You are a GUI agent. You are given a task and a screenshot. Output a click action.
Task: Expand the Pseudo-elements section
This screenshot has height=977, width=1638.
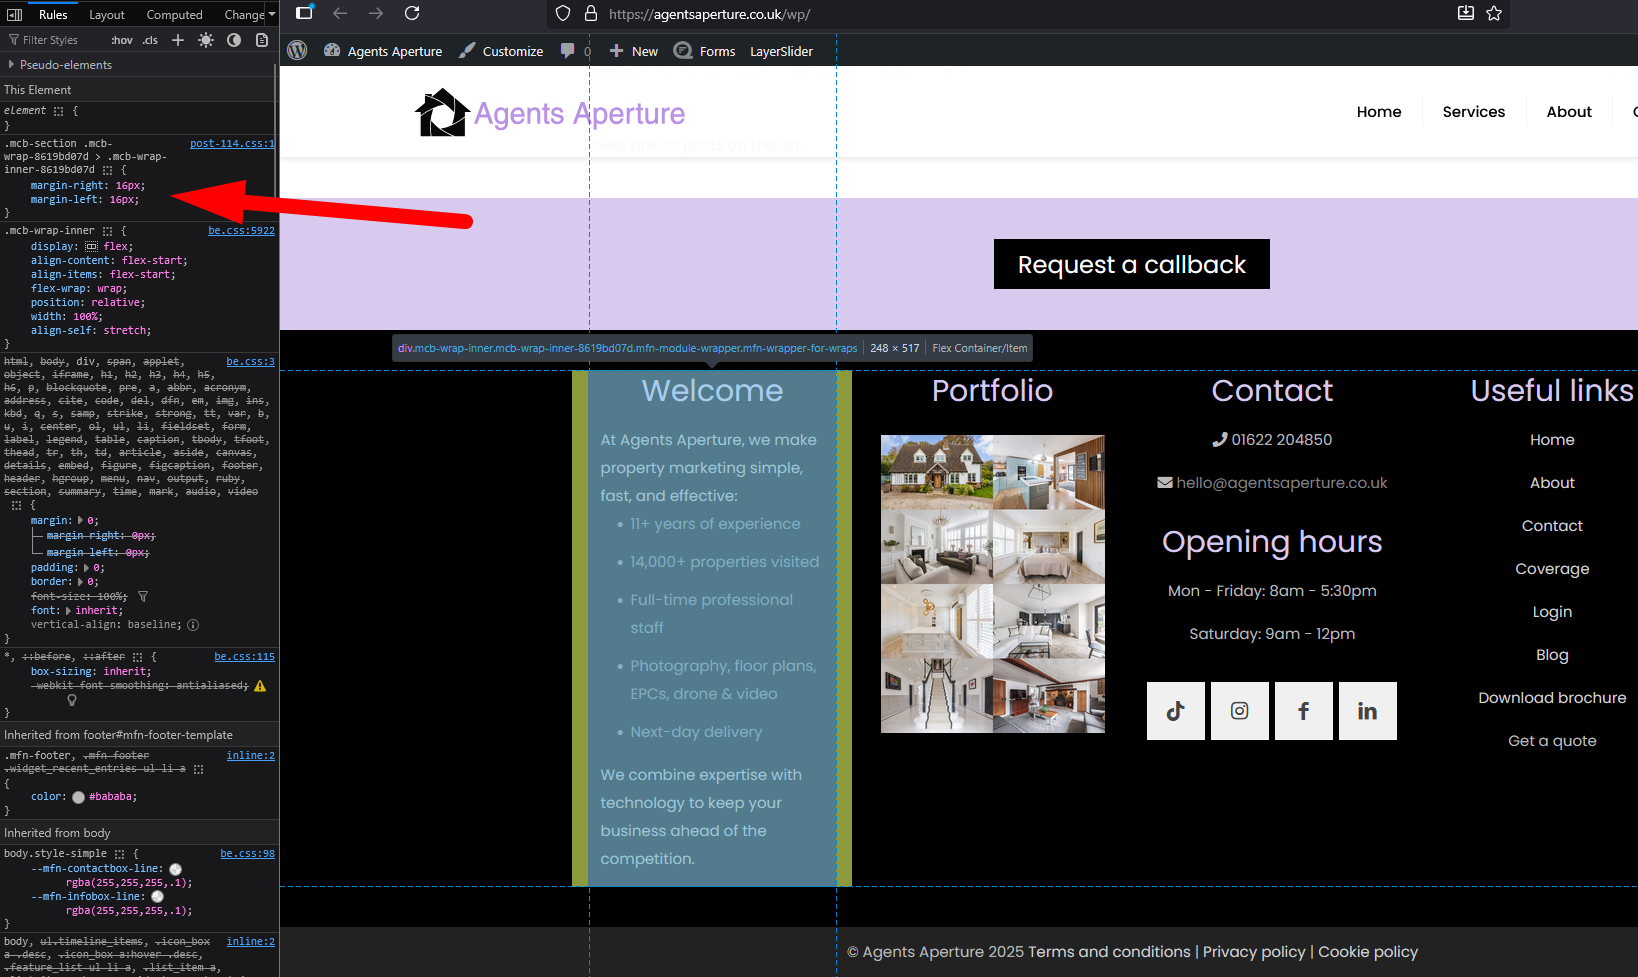pyautogui.click(x=11, y=65)
